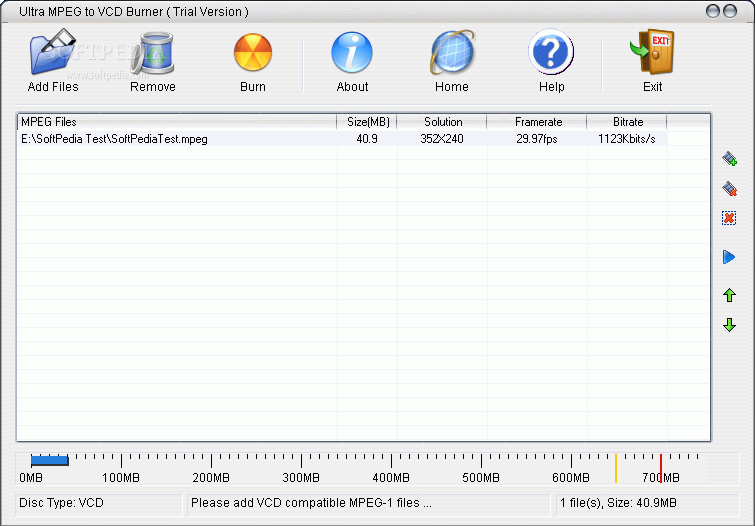Screen dimensions: 755x526
Task: Click the remove video side icon
Action: tap(729, 188)
